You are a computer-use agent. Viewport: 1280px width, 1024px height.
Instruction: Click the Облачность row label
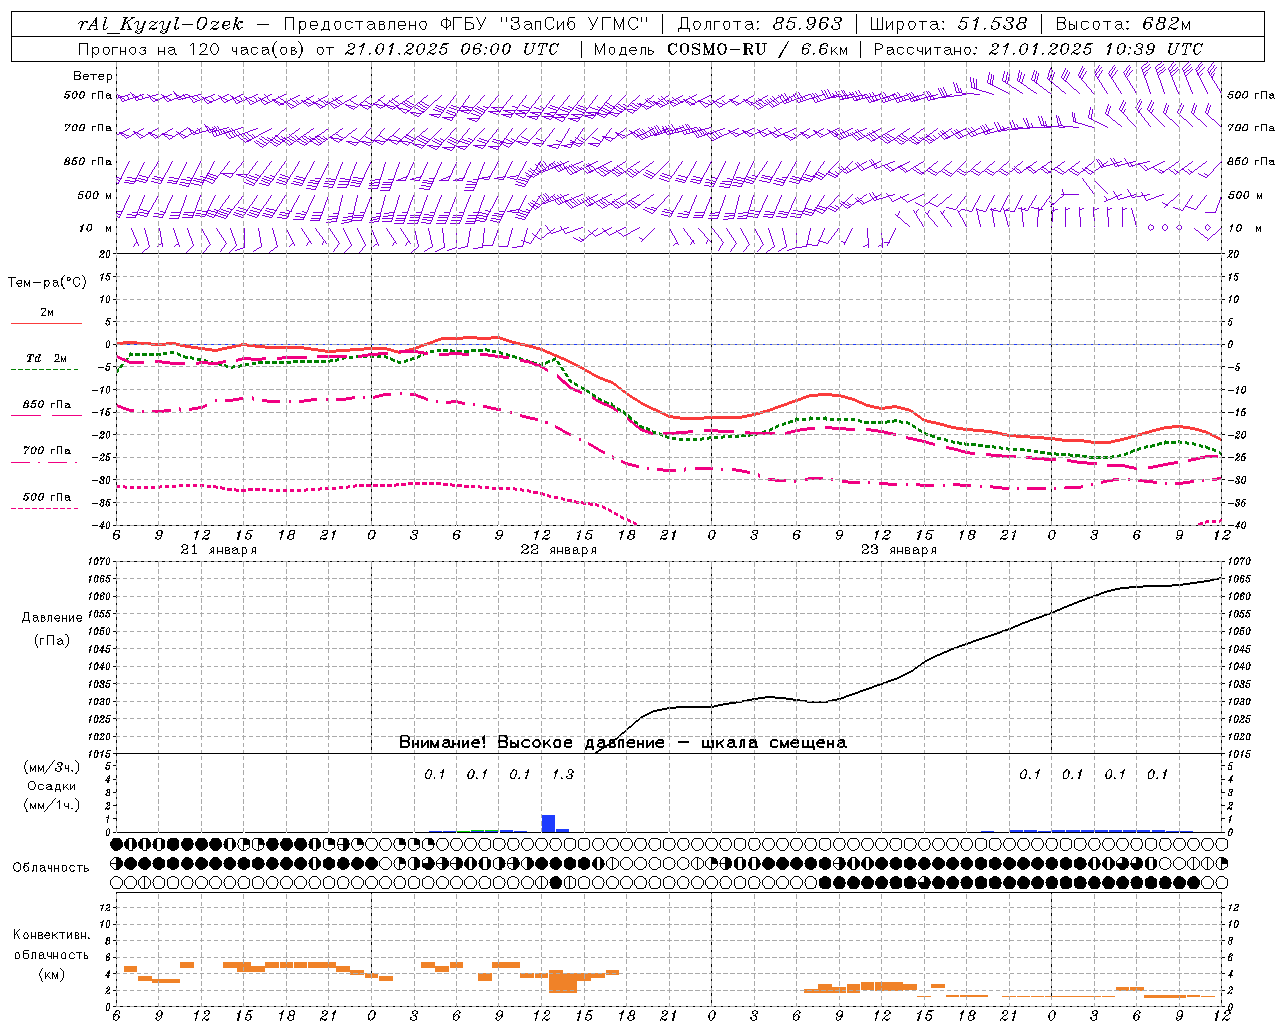(51, 868)
